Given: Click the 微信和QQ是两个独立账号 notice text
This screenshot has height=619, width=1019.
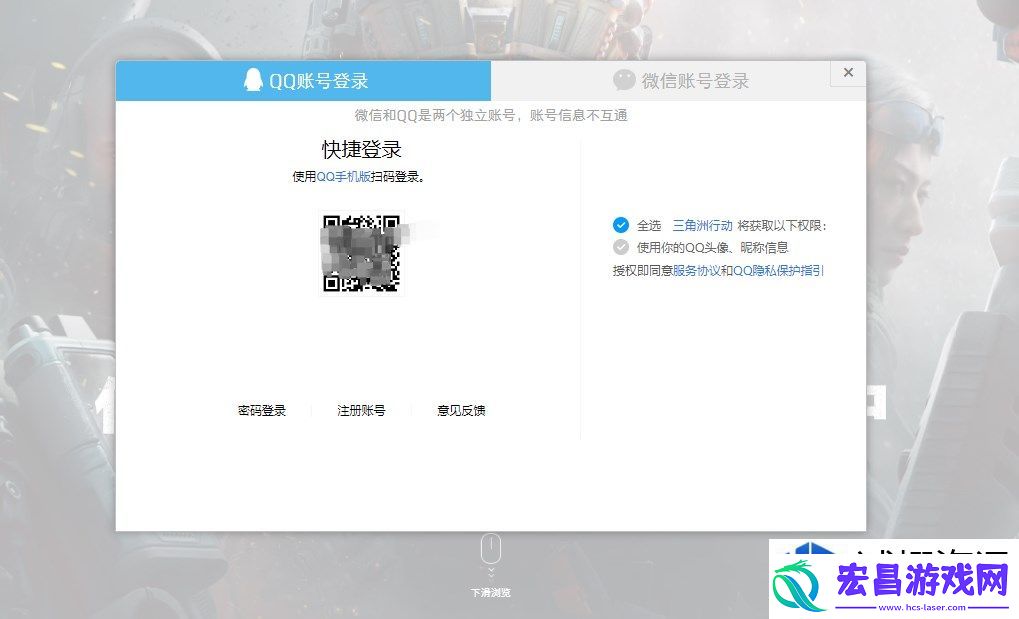Looking at the screenshot, I should pos(491,116).
